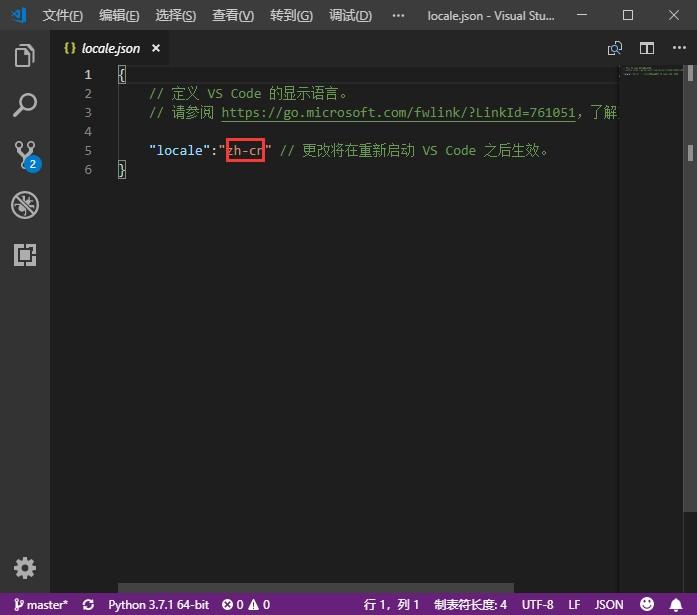
Task: Open the Search view in activity bar
Action: pyautogui.click(x=24, y=105)
